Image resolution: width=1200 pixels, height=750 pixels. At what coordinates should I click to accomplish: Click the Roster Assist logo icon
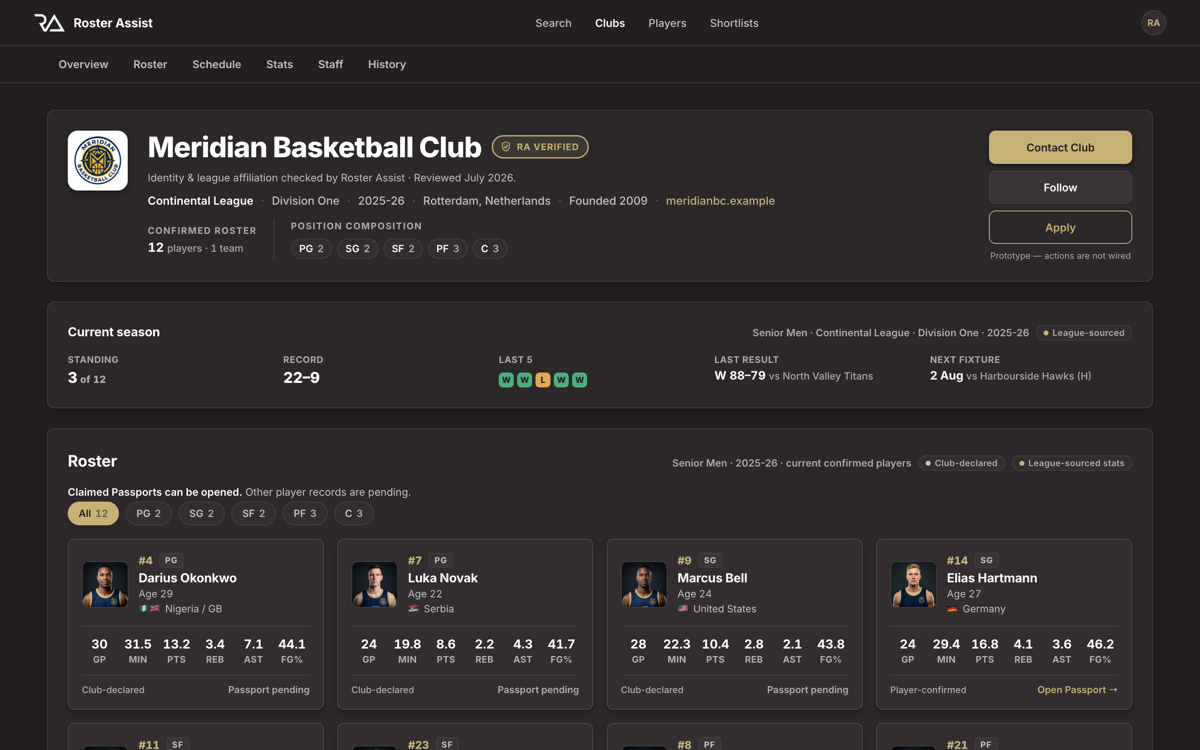(49, 23)
